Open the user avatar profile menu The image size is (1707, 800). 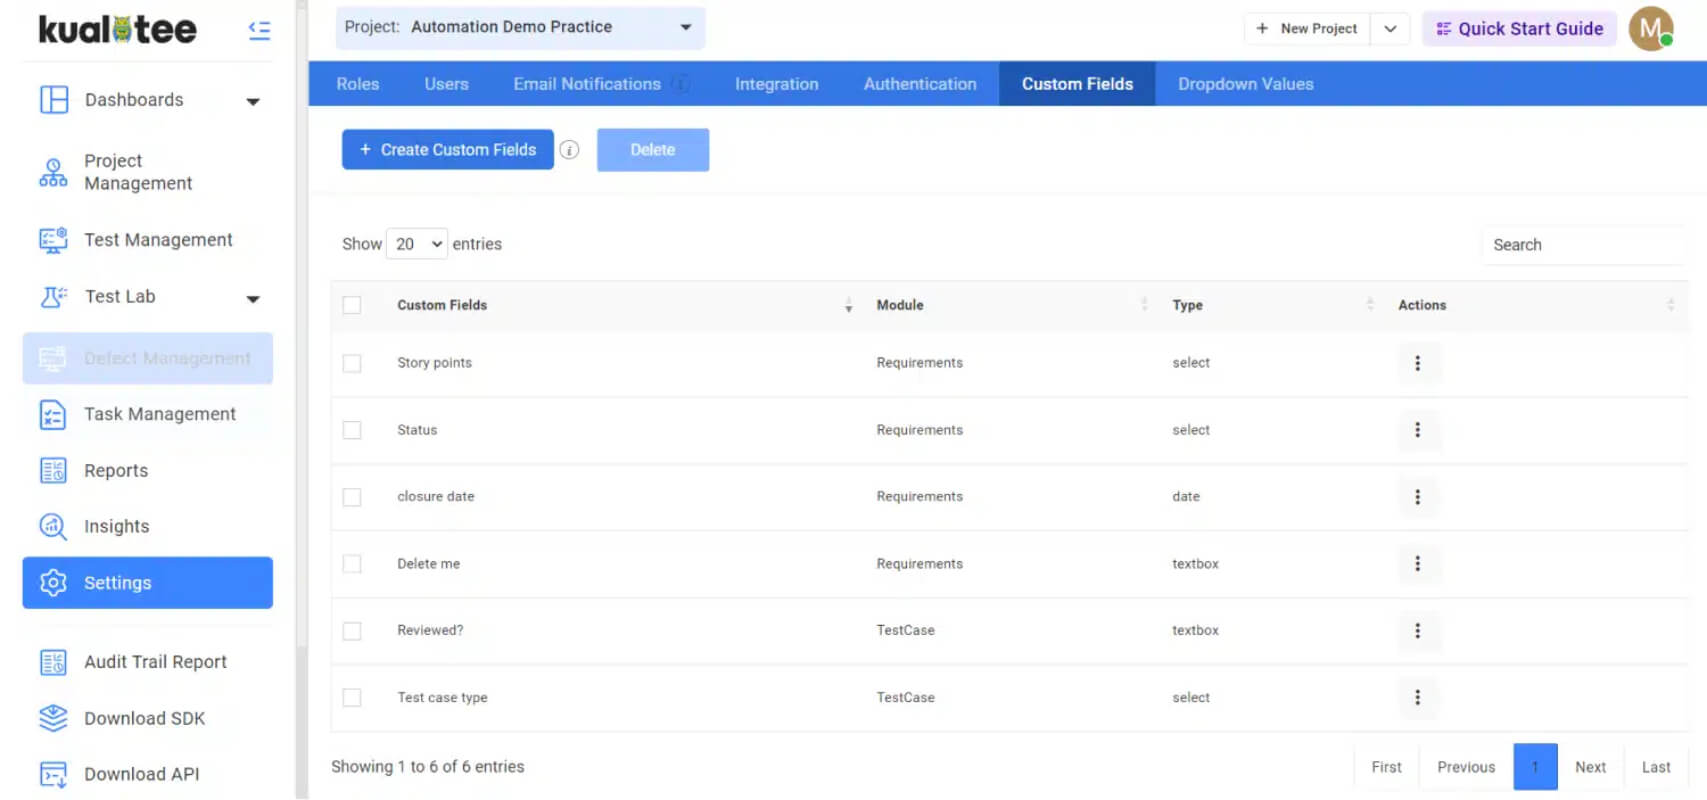[x=1651, y=29]
